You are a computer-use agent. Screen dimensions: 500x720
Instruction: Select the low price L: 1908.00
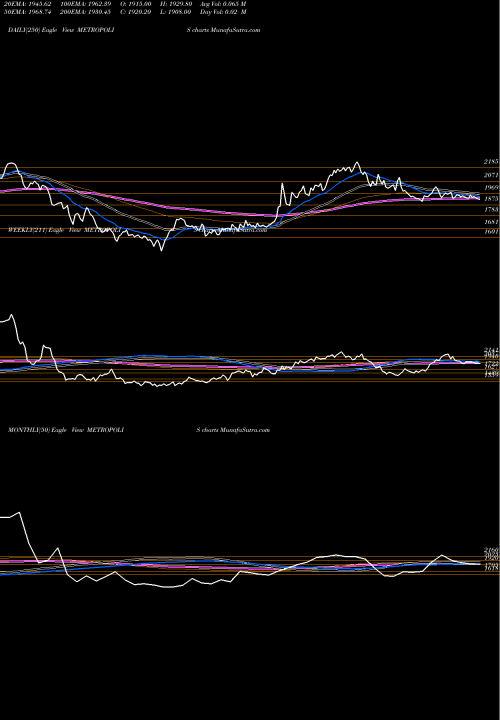(176, 12)
